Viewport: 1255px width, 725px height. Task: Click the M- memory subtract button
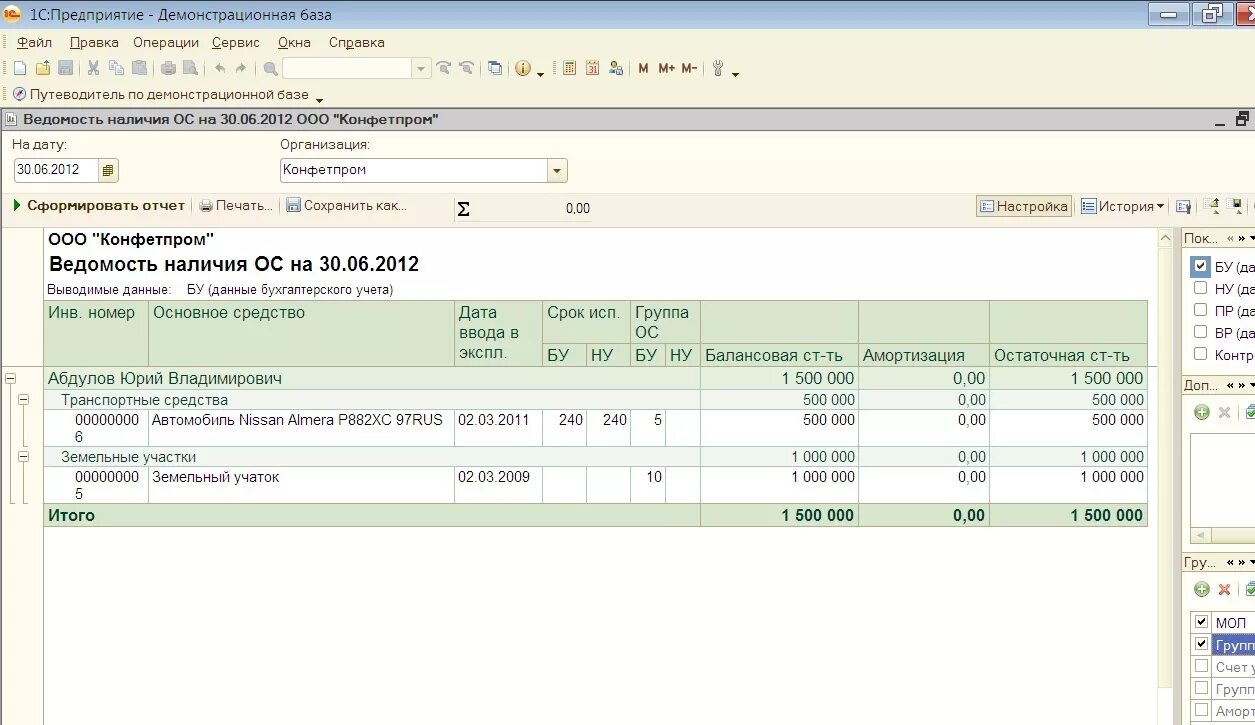click(x=689, y=69)
